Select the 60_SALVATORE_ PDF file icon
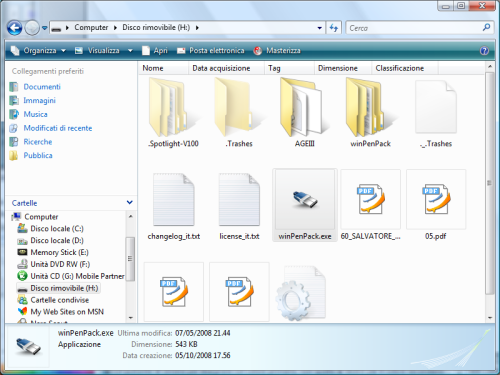This screenshot has width=500, height=375. 370,199
